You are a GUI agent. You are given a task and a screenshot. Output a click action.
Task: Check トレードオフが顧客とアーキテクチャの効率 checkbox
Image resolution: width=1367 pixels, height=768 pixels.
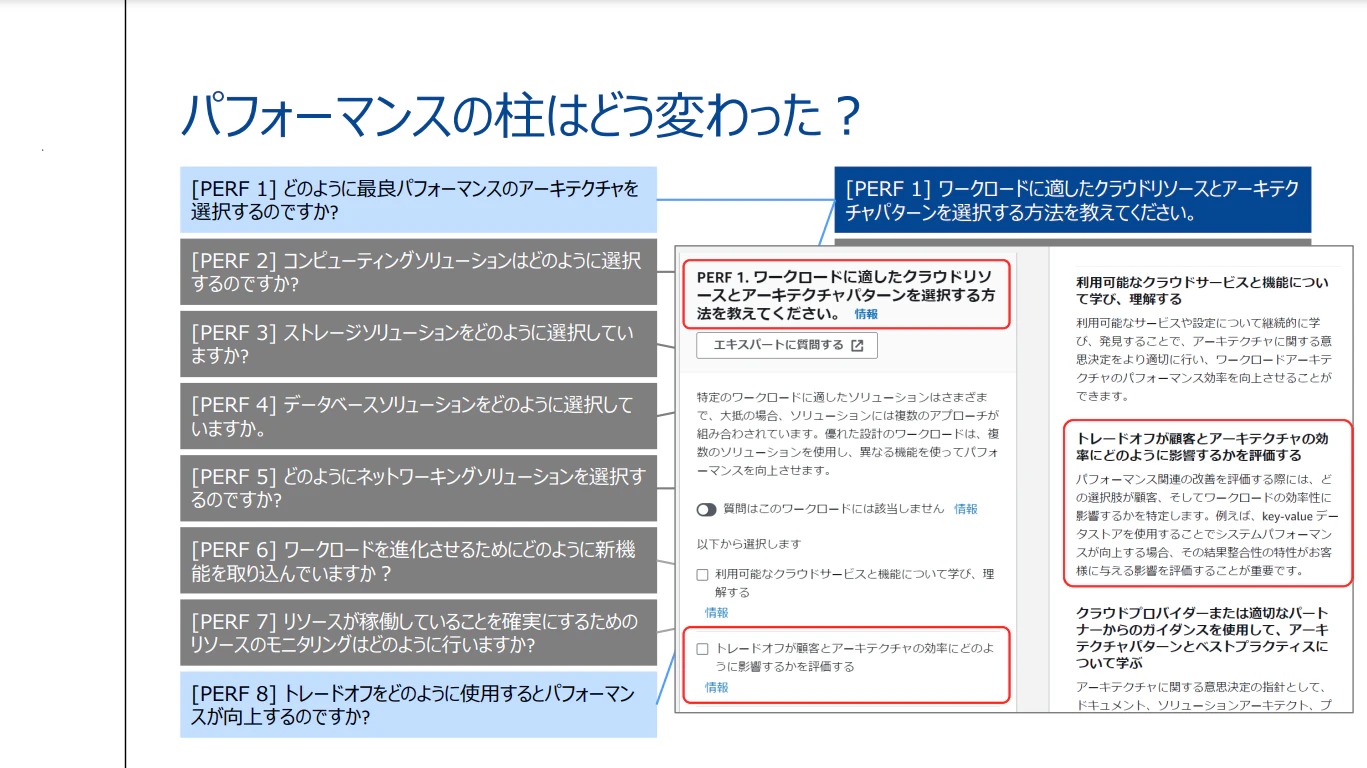tap(702, 649)
